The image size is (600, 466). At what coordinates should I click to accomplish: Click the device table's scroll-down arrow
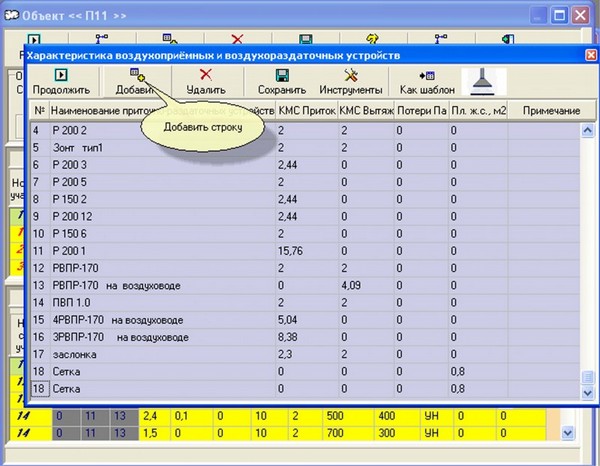(587, 393)
